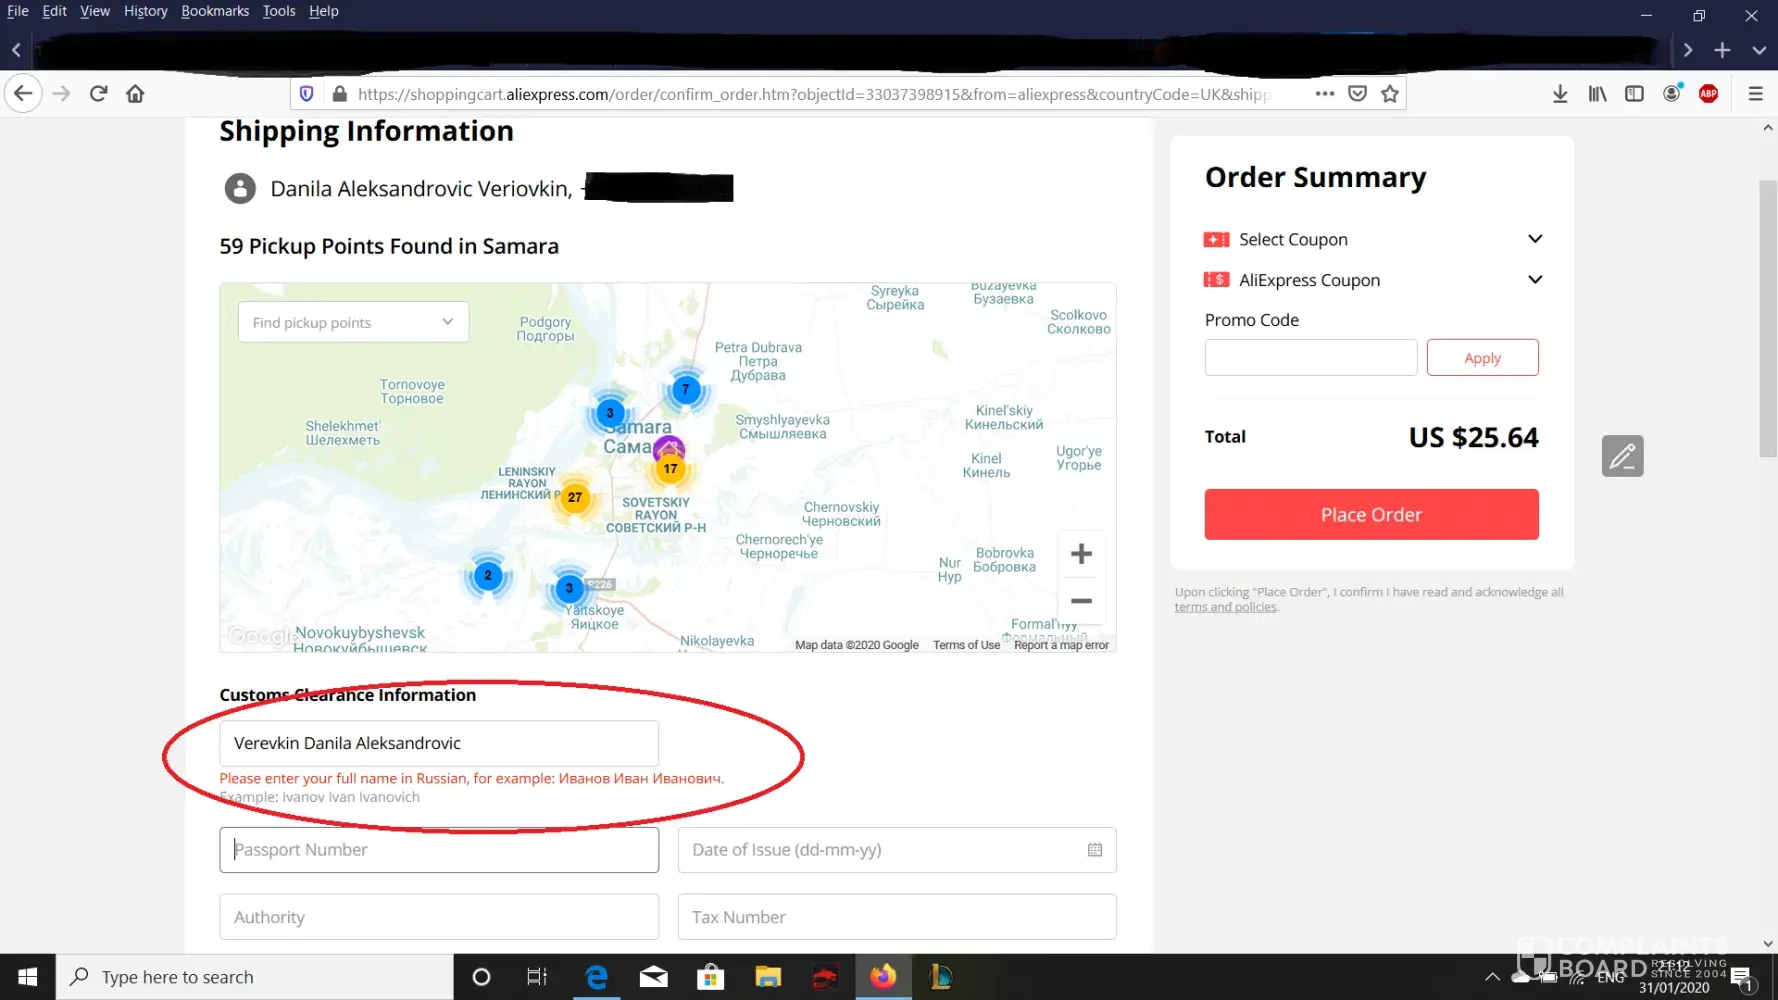Select the map cluster marked 27
This screenshot has height=1000, width=1778.
[x=575, y=497]
